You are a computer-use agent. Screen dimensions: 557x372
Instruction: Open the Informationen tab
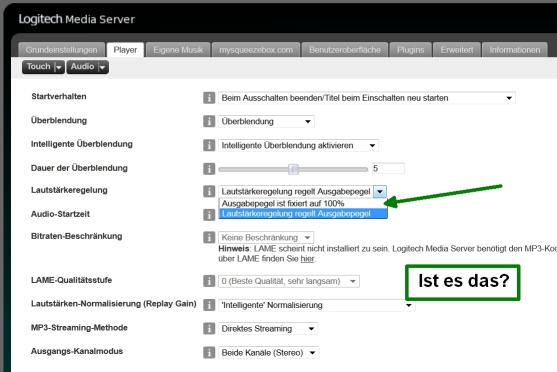pos(515,50)
